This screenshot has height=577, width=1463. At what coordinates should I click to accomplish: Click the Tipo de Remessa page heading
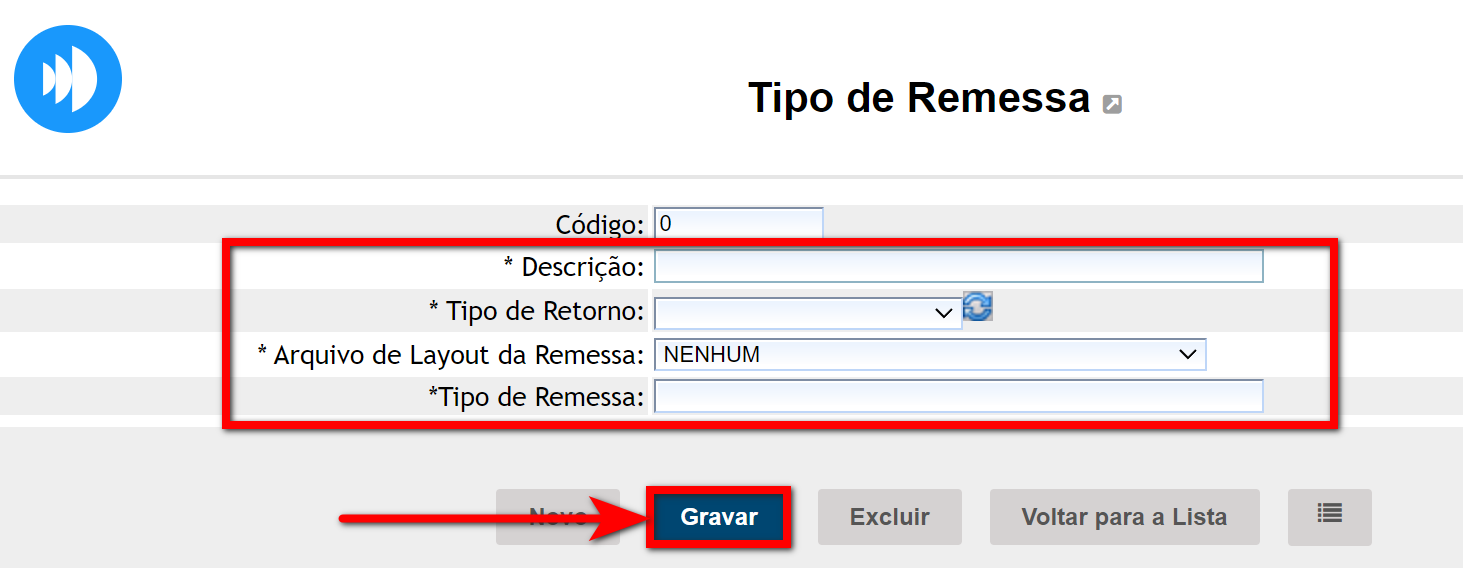918,98
